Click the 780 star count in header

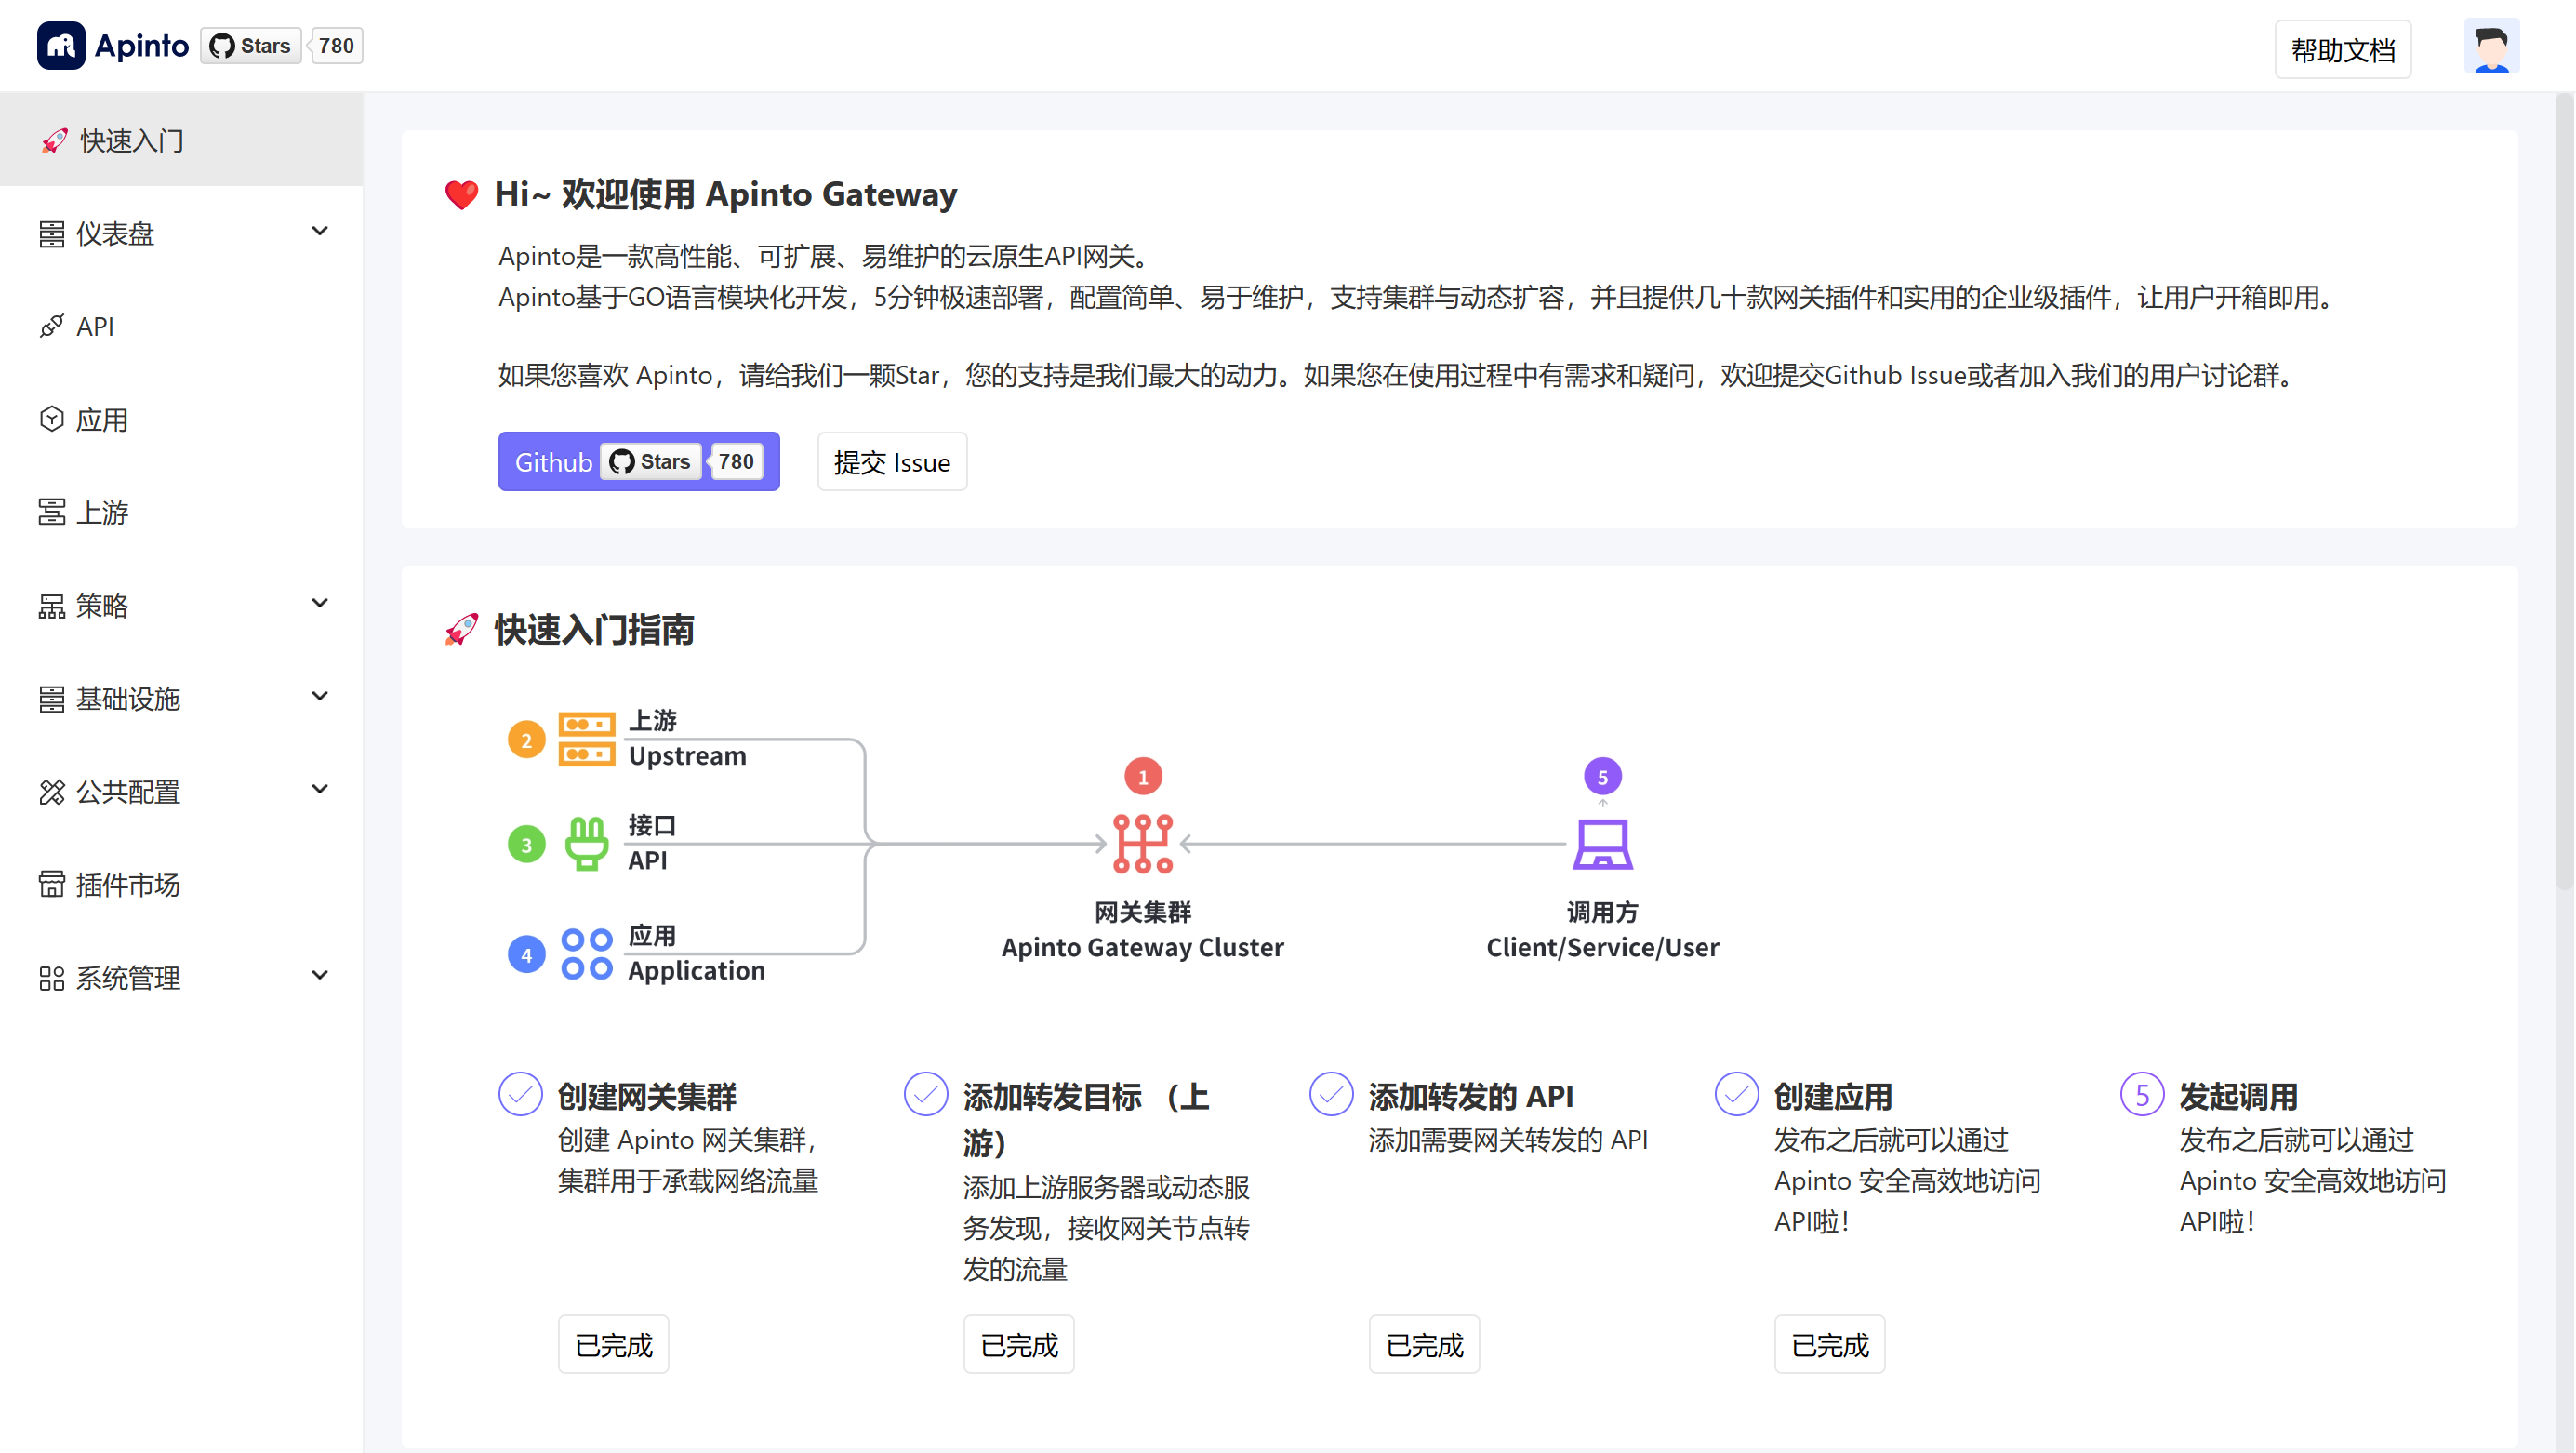pyautogui.click(x=336, y=46)
